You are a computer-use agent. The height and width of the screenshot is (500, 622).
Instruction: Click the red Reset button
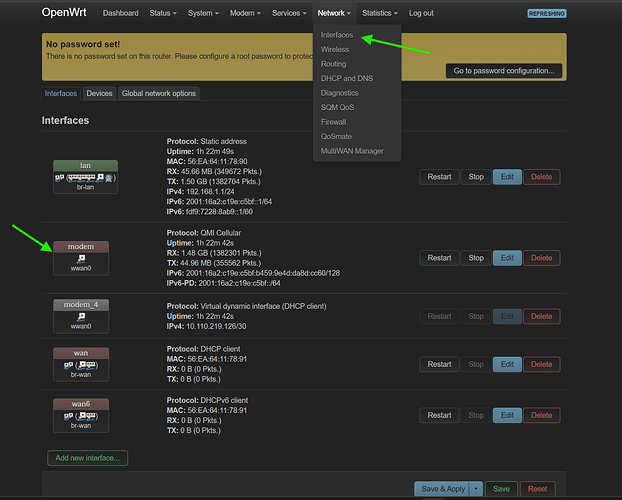click(538, 489)
